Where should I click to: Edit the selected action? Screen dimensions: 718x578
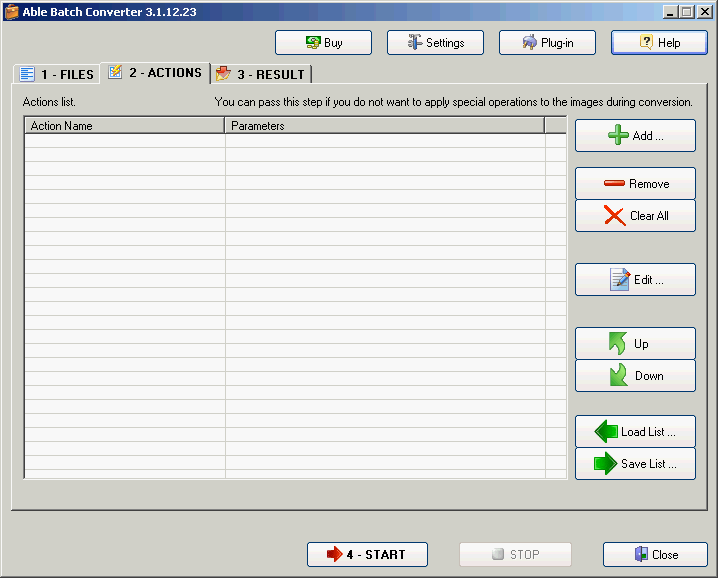click(x=635, y=279)
